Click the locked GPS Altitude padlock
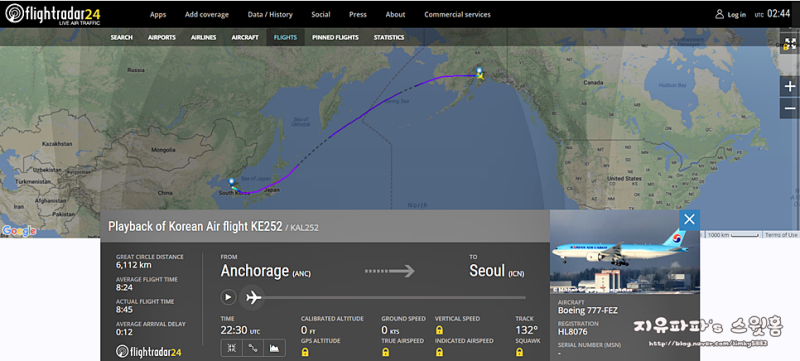Viewport: 800px width, 361px height. [x=305, y=352]
